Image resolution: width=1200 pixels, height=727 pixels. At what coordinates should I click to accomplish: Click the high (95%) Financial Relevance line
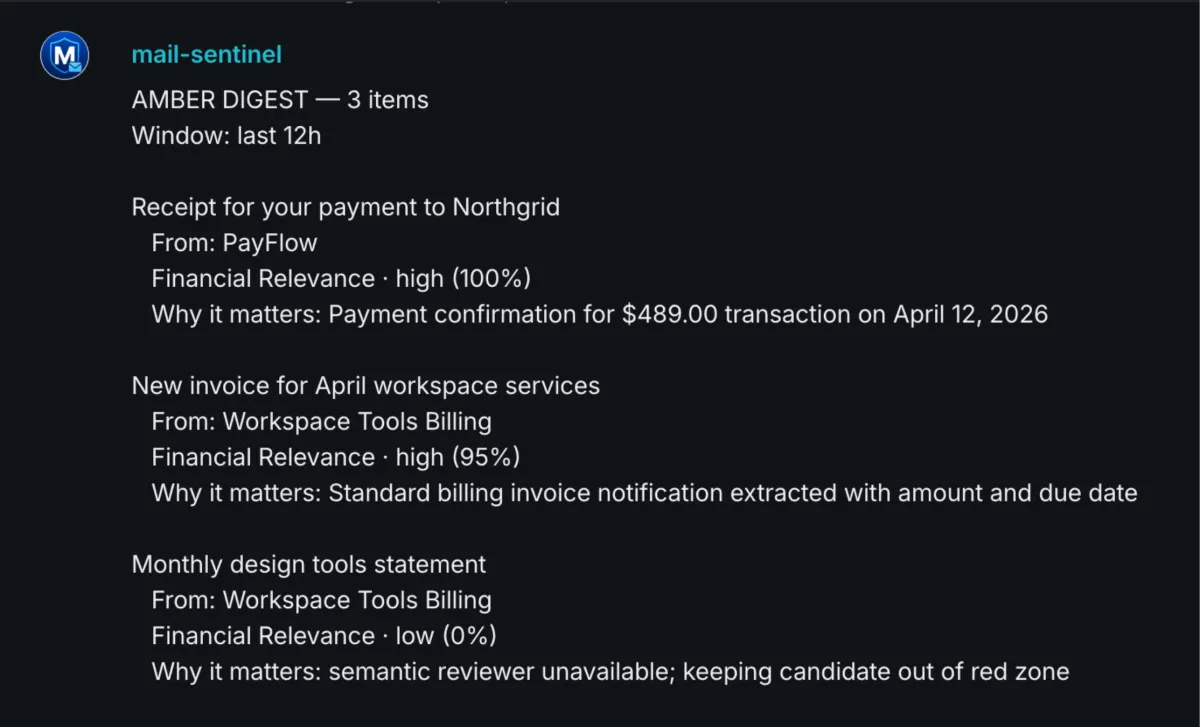click(335, 458)
